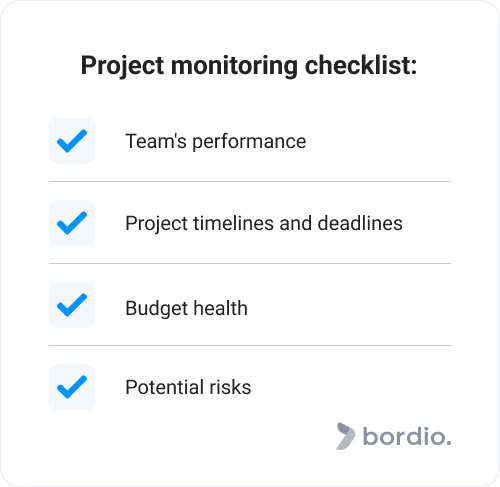Click the word "risks" in the last item
This screenshot has width=500, height=487.
(230, 387)
